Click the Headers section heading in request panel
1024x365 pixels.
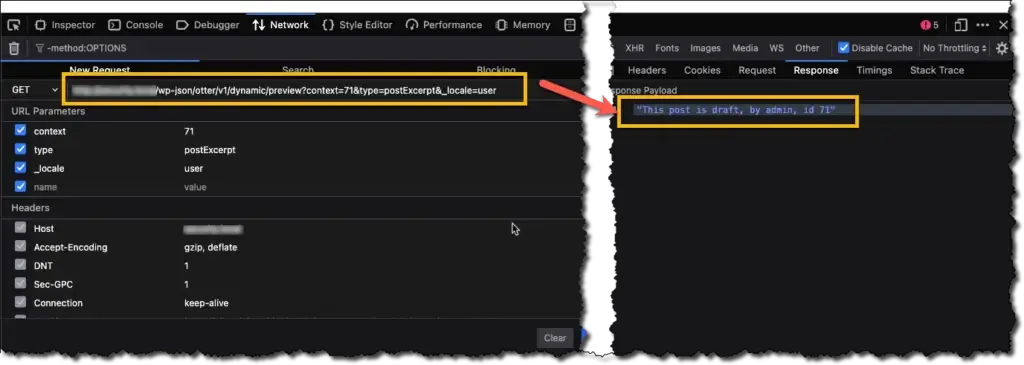[x=30, y=208]
